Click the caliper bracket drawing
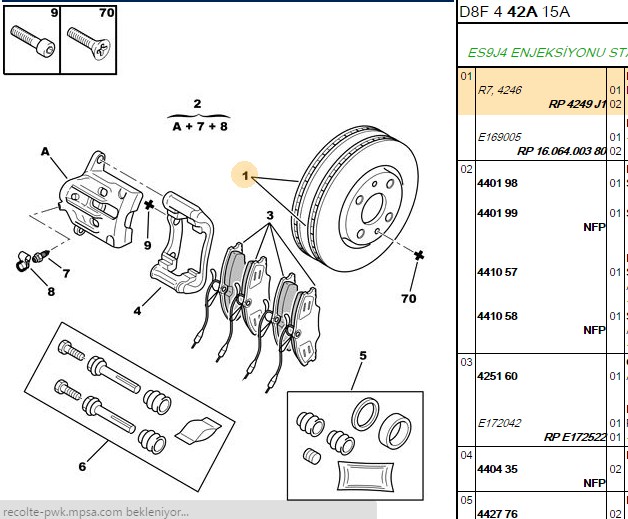The width and height of the screenshot is (628, 519). [x=182, y=242]
